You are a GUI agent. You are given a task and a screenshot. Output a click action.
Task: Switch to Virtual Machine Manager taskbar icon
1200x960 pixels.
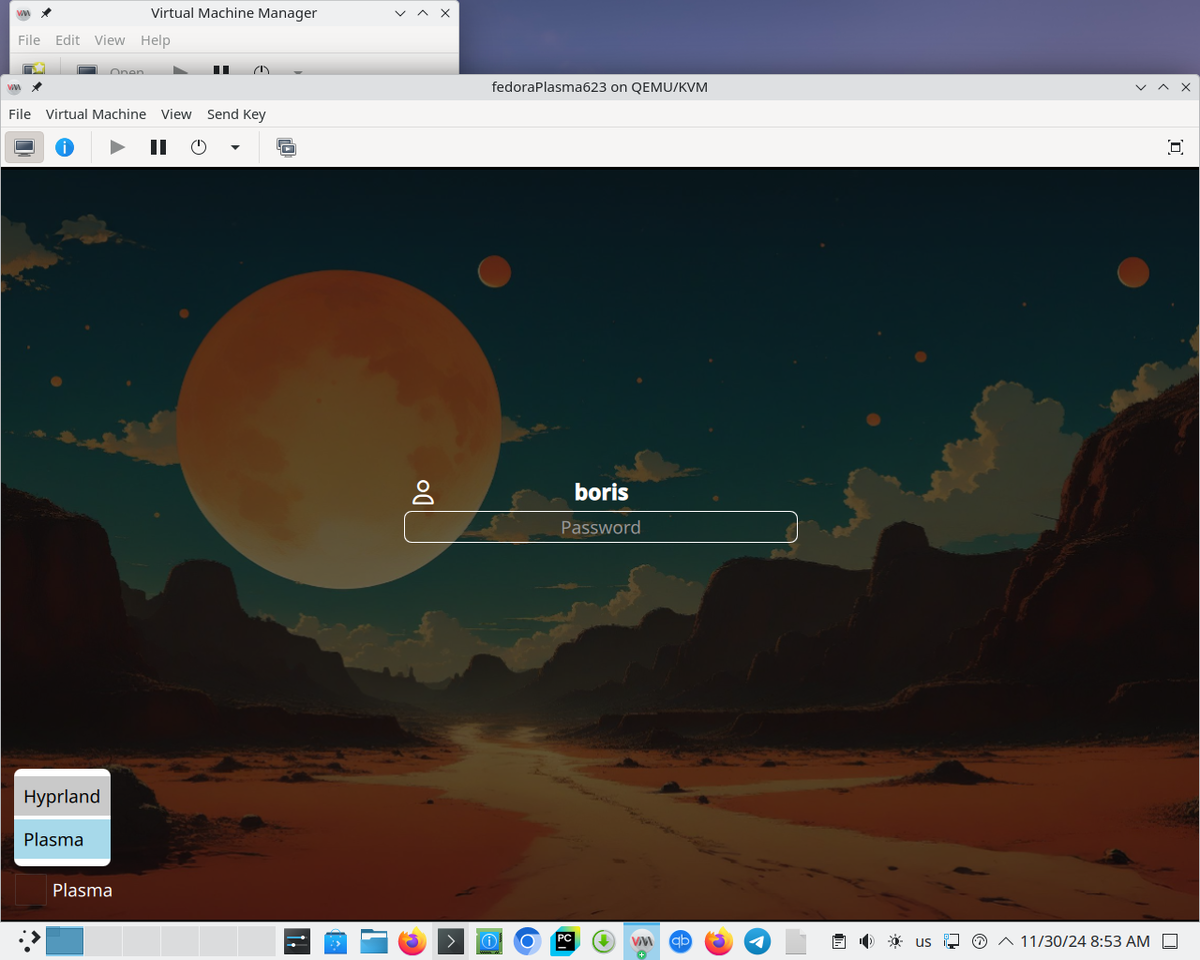click(x=642, y=940)
